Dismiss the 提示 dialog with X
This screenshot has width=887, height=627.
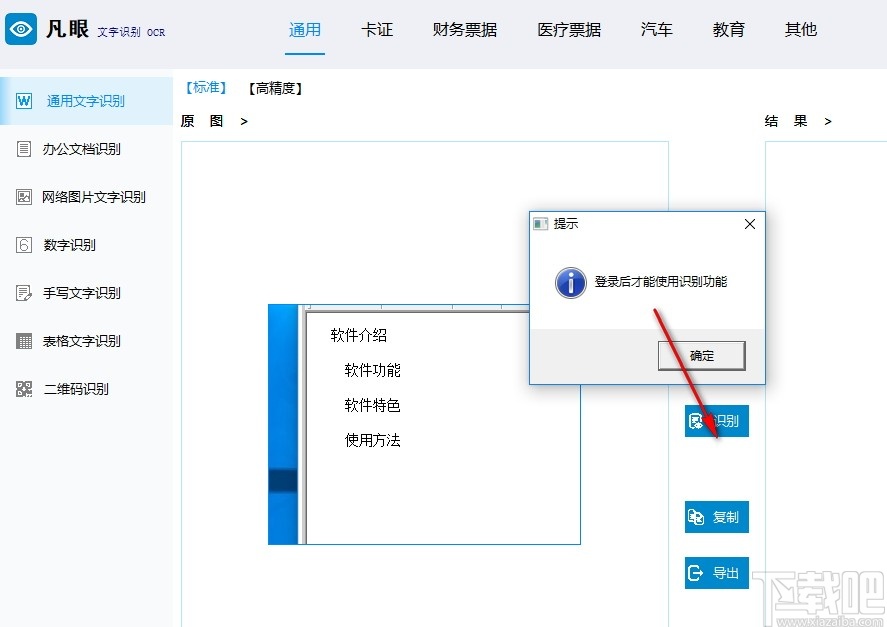click(x=750, y=224)
